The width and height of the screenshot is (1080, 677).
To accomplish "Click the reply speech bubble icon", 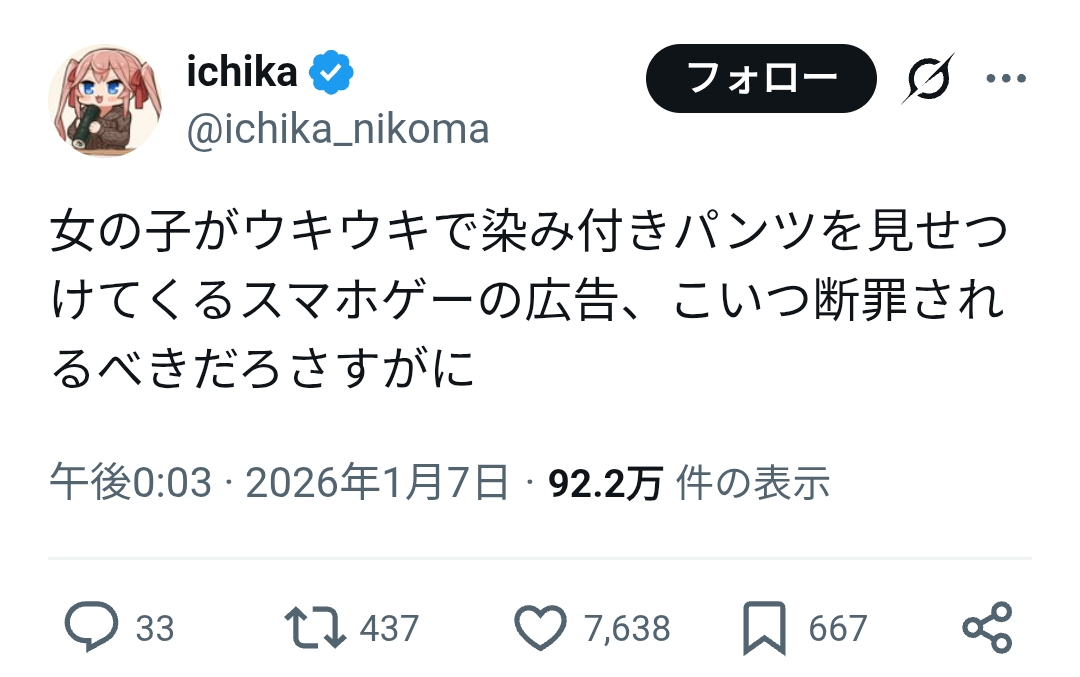I will [90, 627].
